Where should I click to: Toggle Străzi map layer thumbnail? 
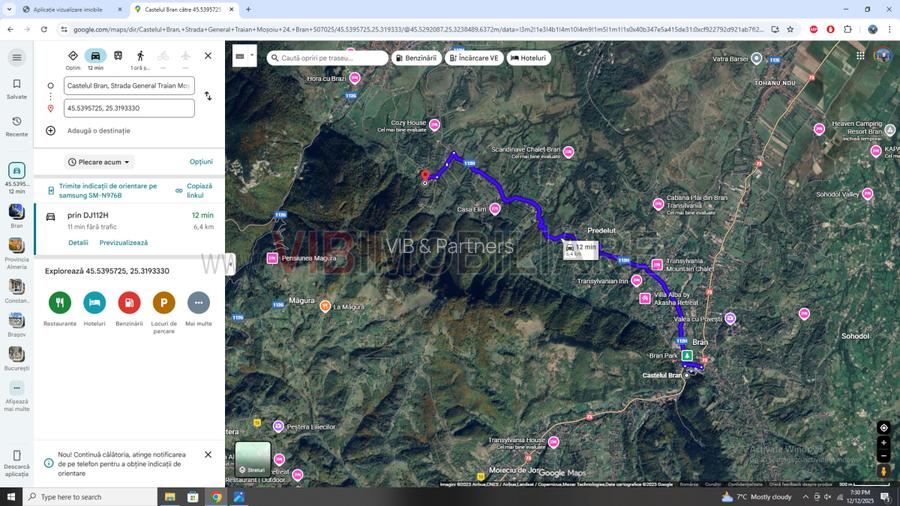[253, 458]
